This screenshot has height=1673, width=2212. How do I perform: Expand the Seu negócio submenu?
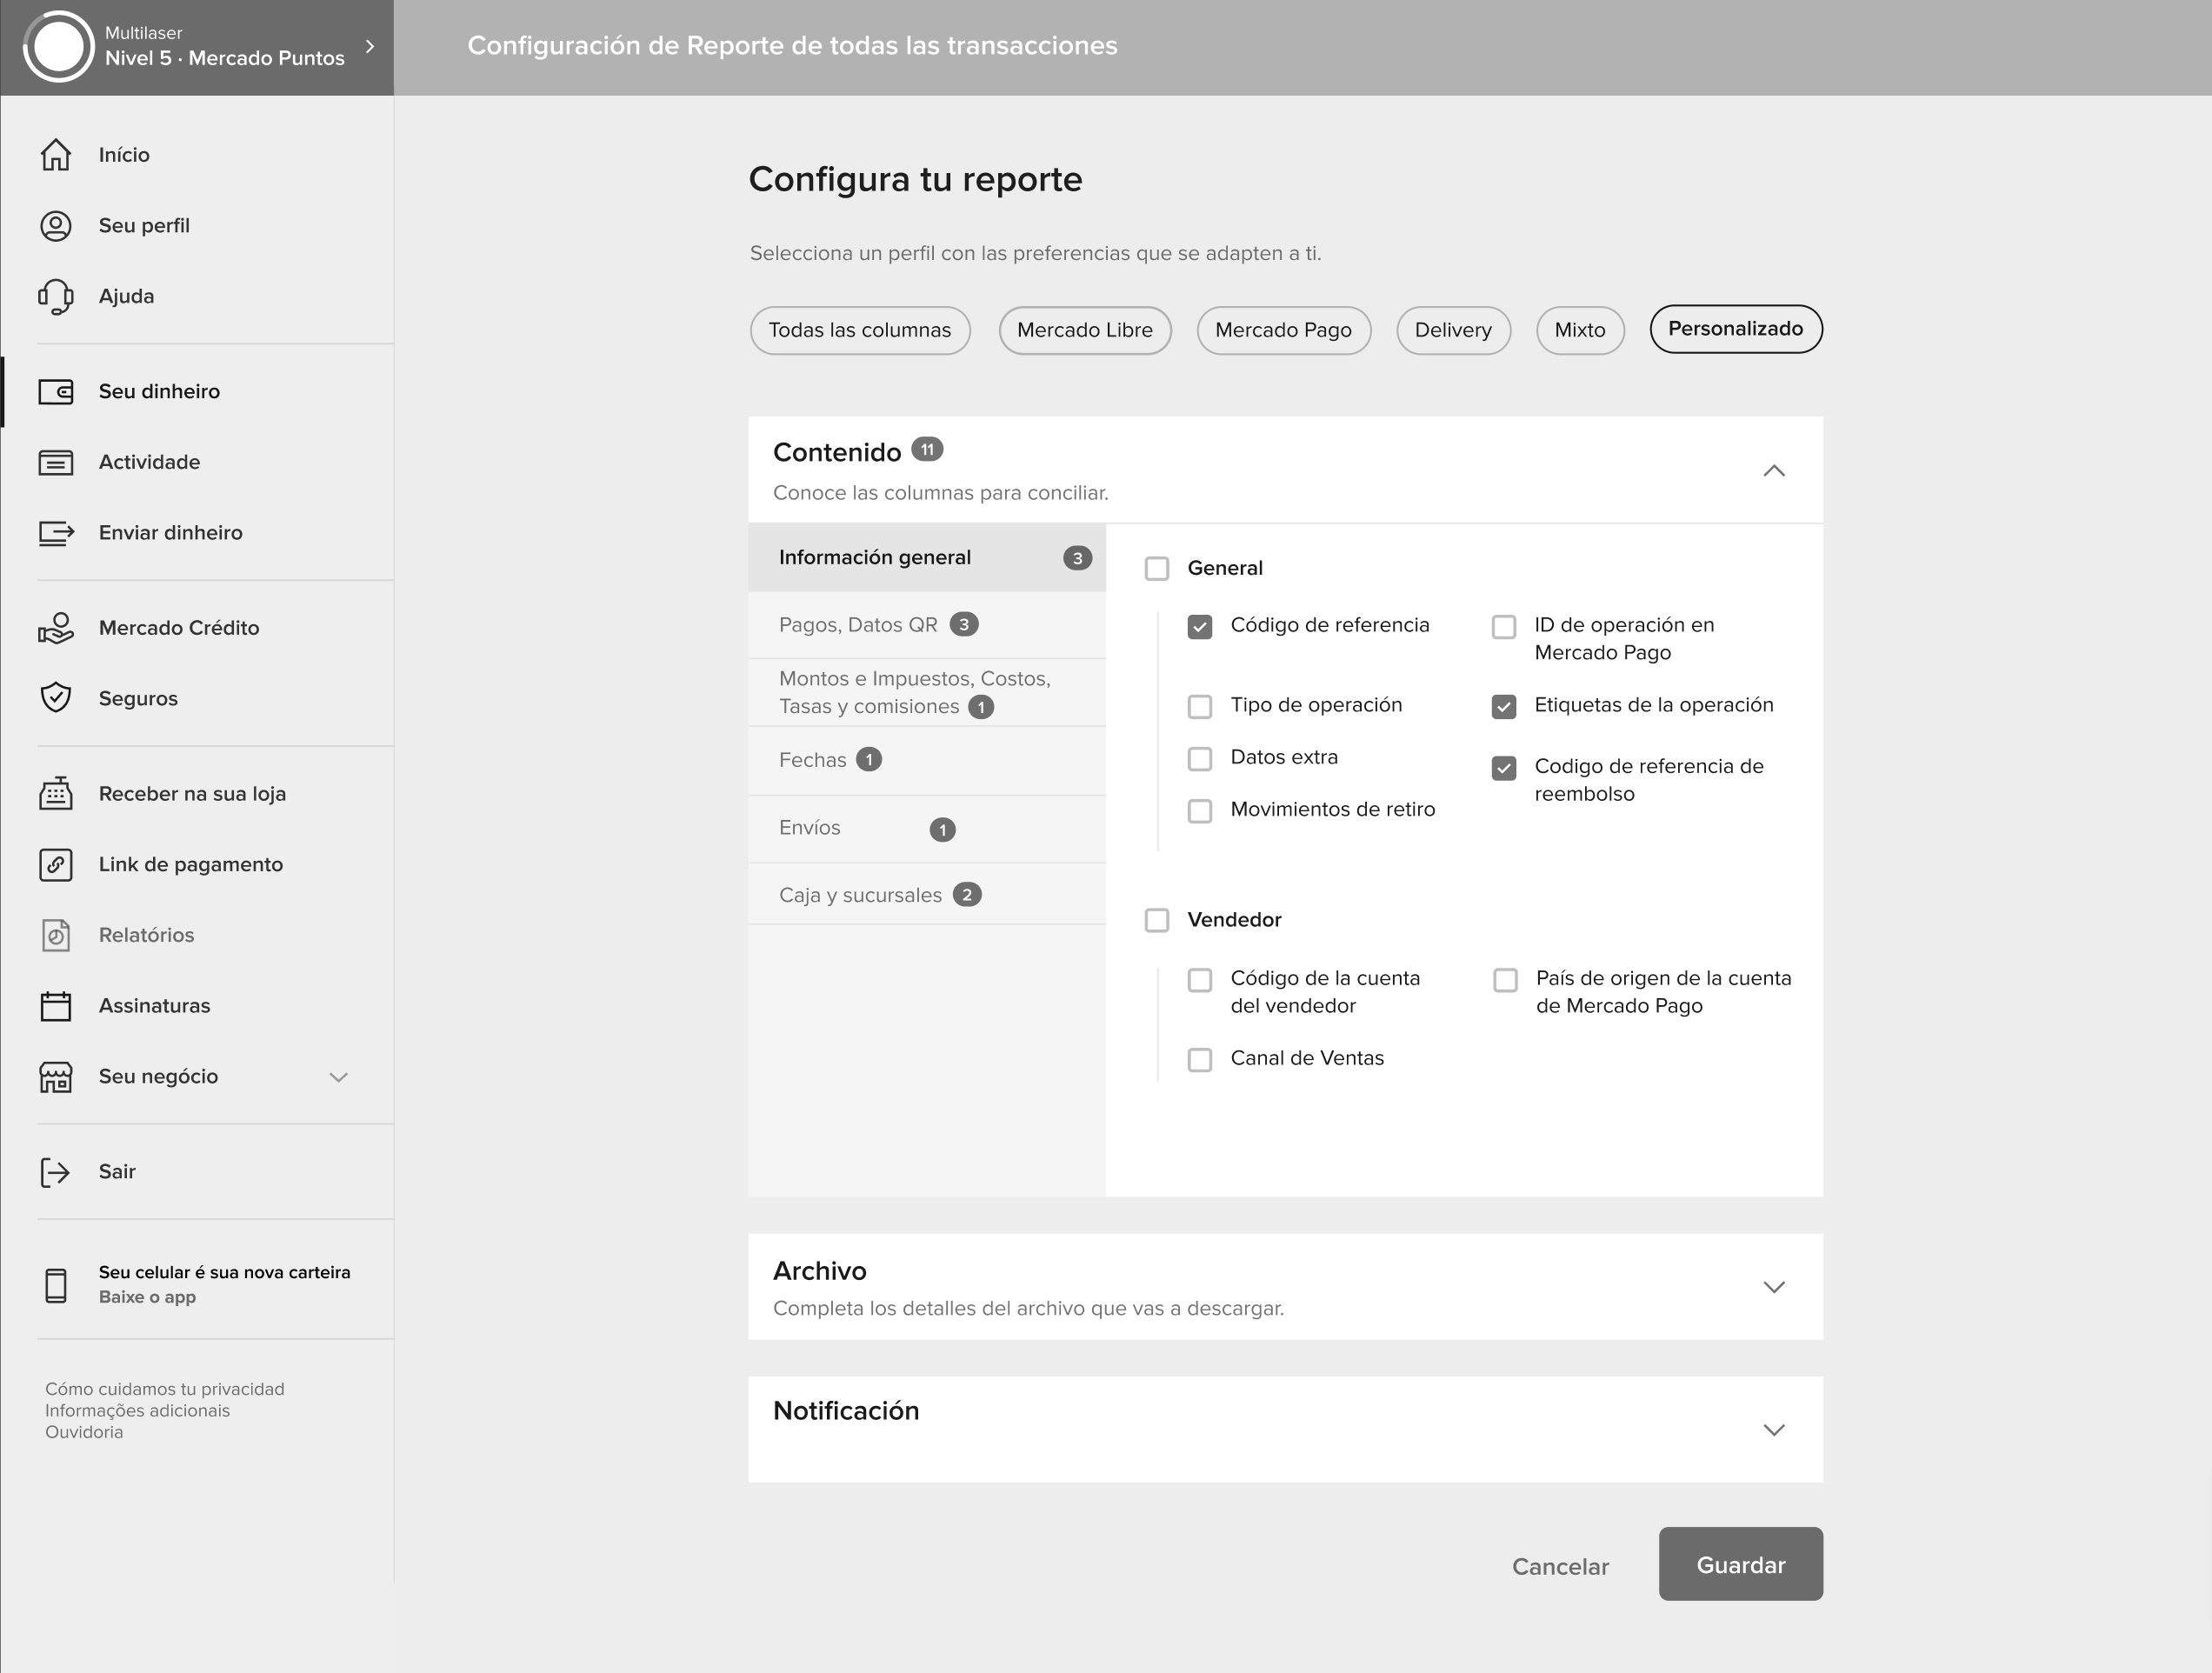pos(338,1077)
